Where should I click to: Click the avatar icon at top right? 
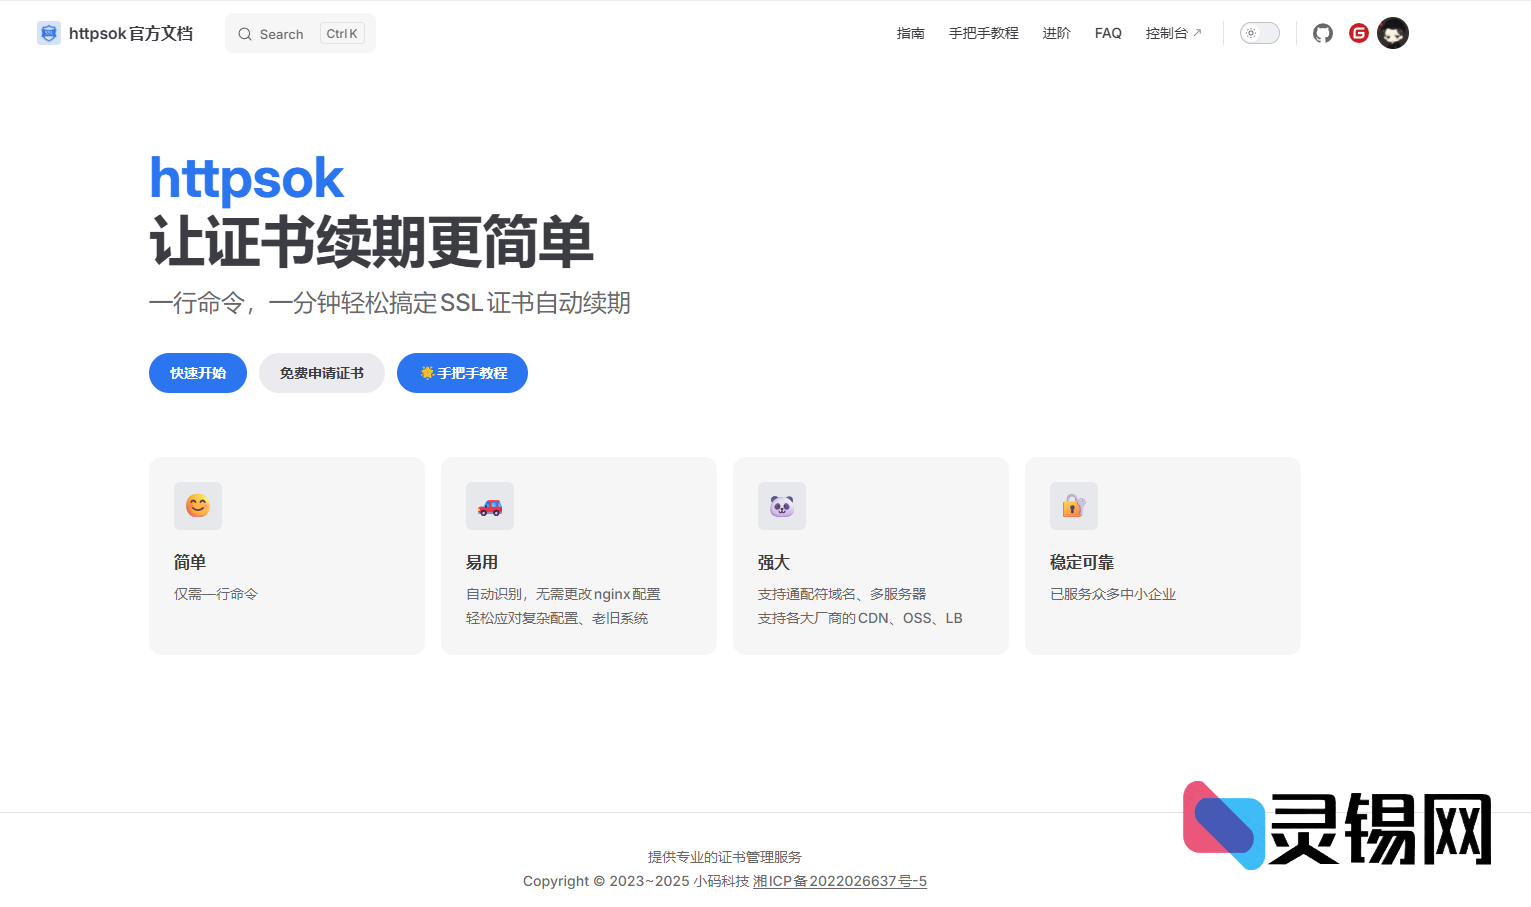click(x=1393, y=32)
